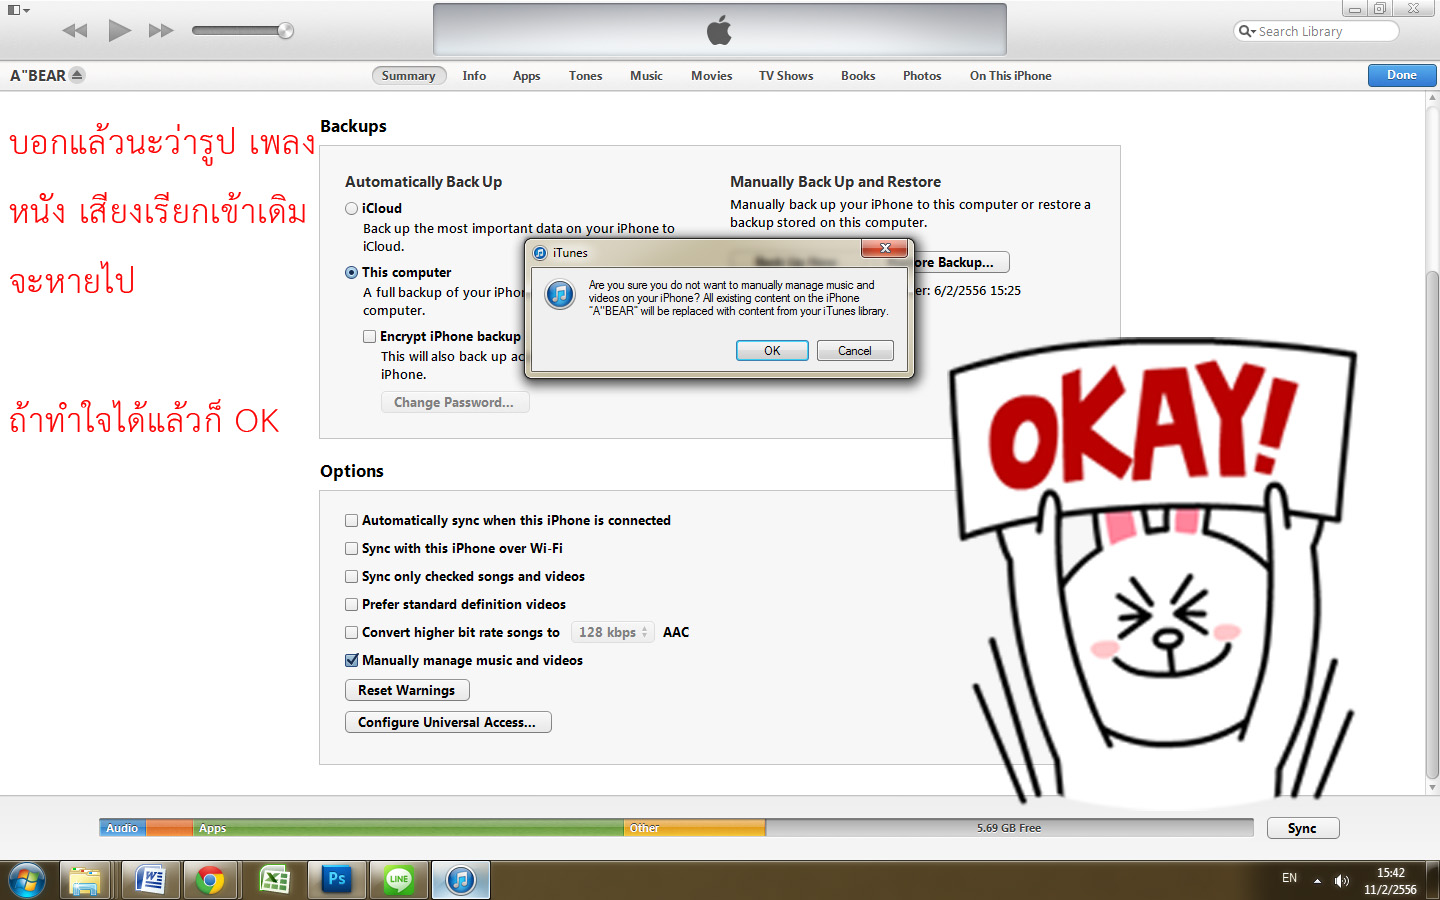1440x900 pixels.
Task: Open the search magnifier dropdown
Action: pos(1246,31)
